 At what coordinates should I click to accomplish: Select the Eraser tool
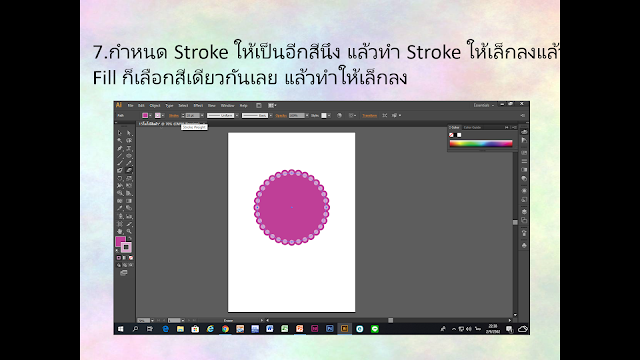coord(129,170)
